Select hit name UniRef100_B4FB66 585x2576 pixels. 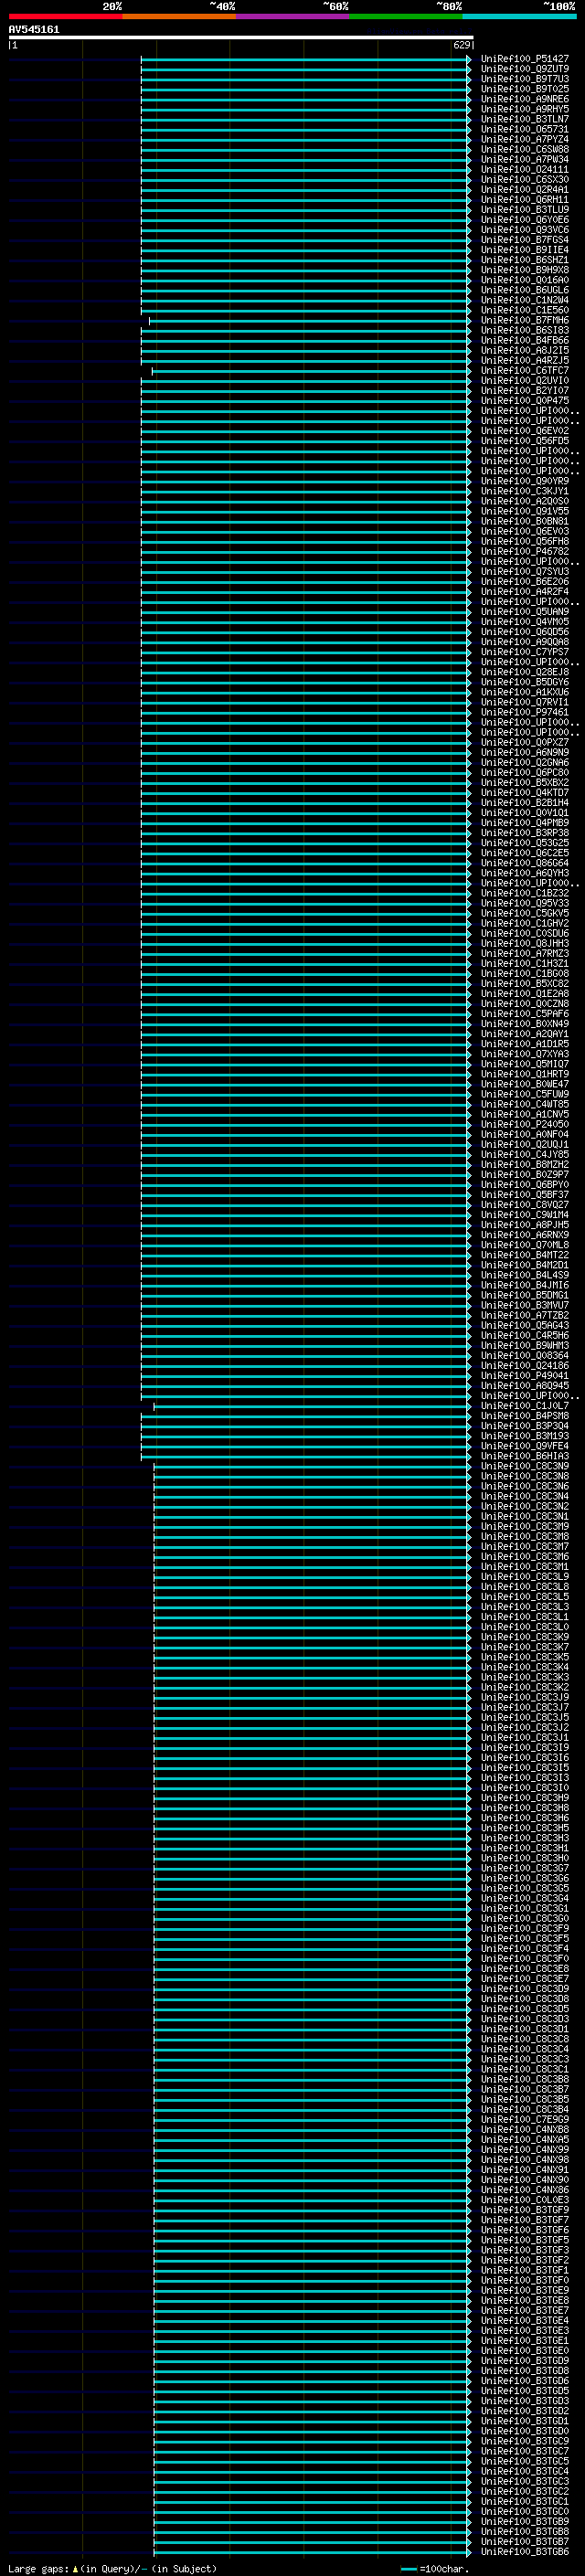pos(525,340)
